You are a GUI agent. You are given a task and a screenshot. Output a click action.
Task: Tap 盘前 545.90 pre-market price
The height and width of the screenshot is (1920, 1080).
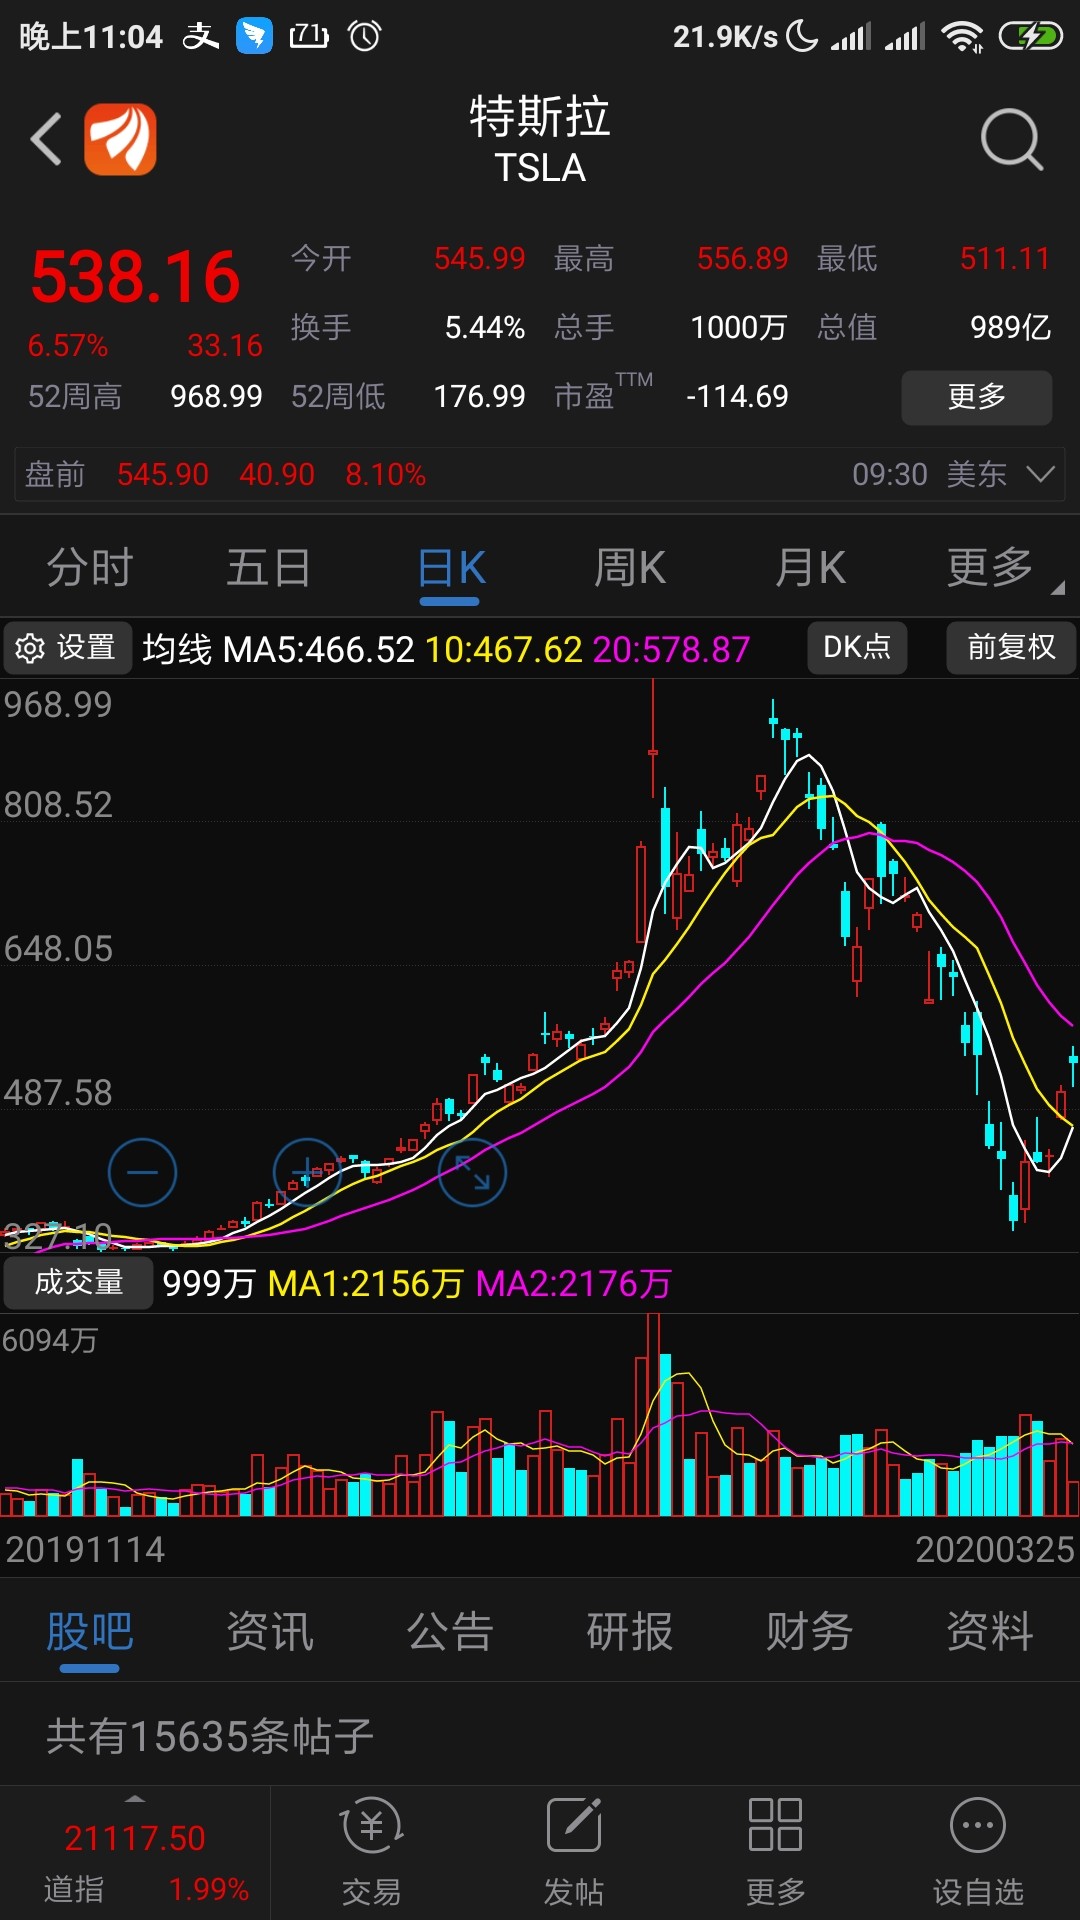click(x=163, y=474)
